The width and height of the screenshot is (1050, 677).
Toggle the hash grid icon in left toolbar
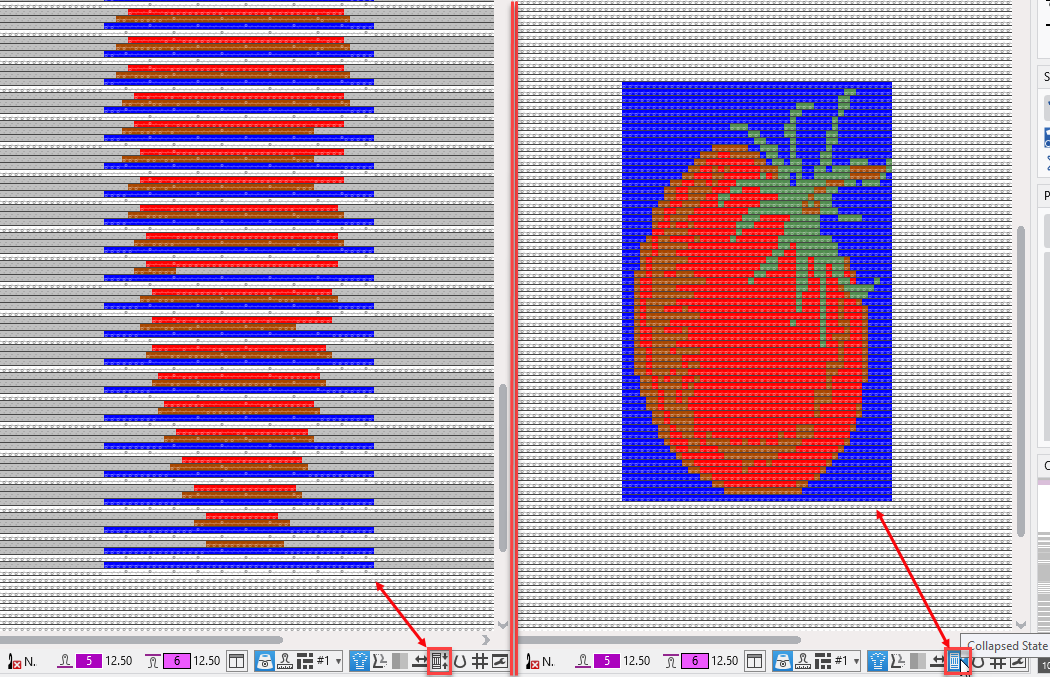click(479, 661)
